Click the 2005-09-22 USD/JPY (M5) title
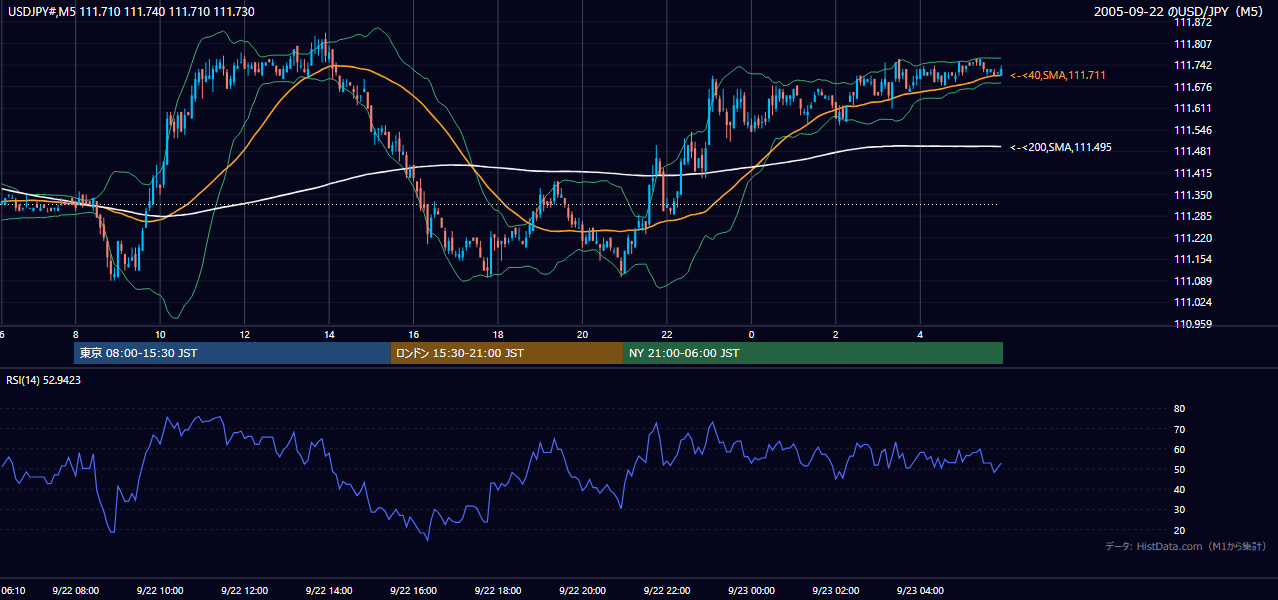Viewport: 1278px width, 600px height. click(x=1180, y=12)
